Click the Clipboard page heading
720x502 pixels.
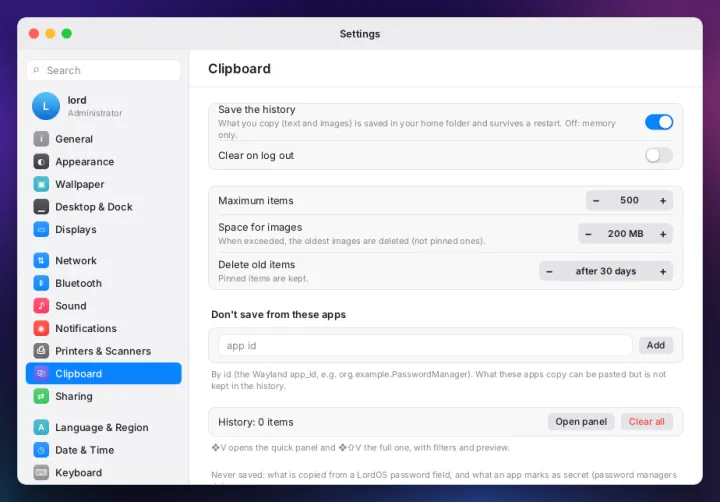239,68
